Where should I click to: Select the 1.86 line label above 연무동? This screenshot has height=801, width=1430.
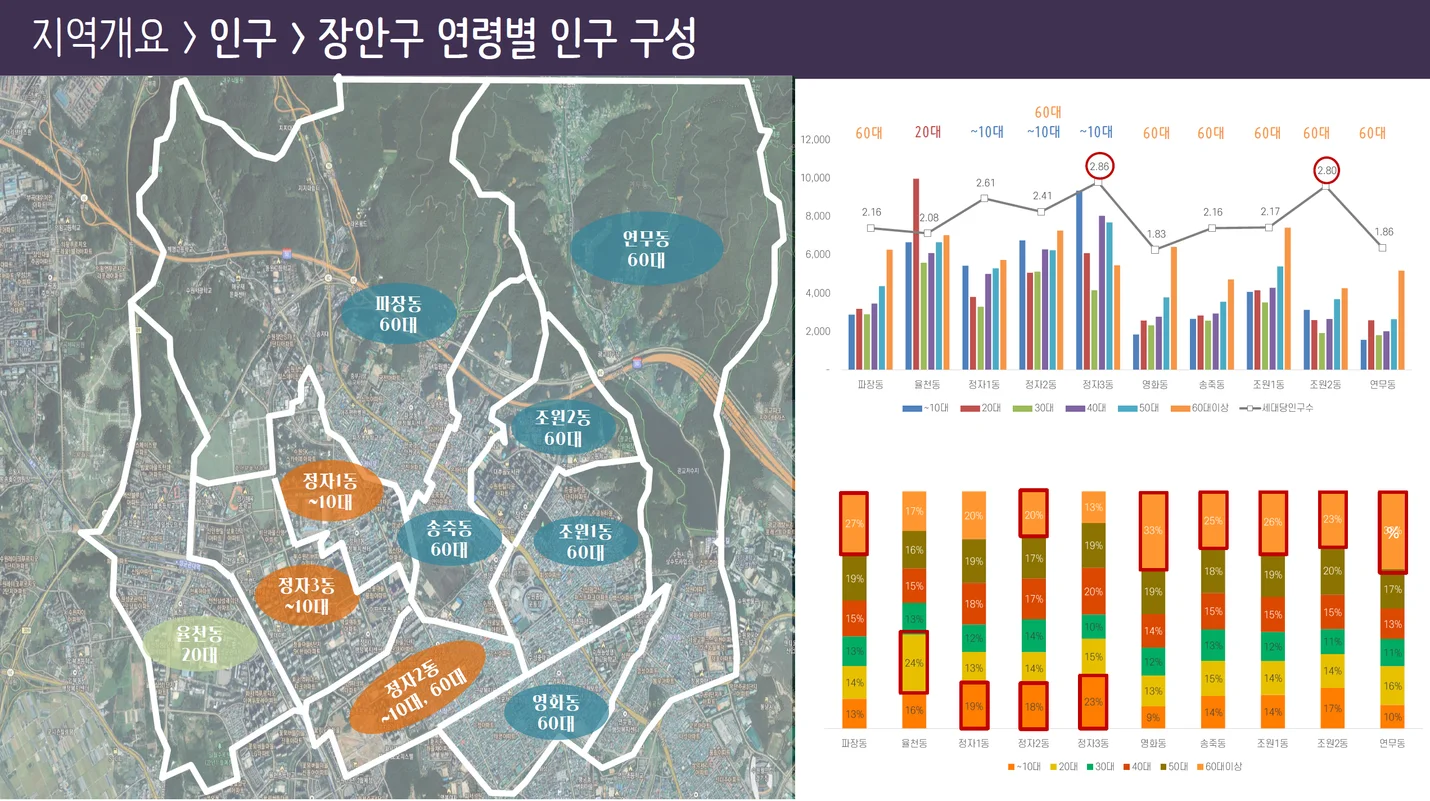pyautogui.click(x=1383, y=232)
